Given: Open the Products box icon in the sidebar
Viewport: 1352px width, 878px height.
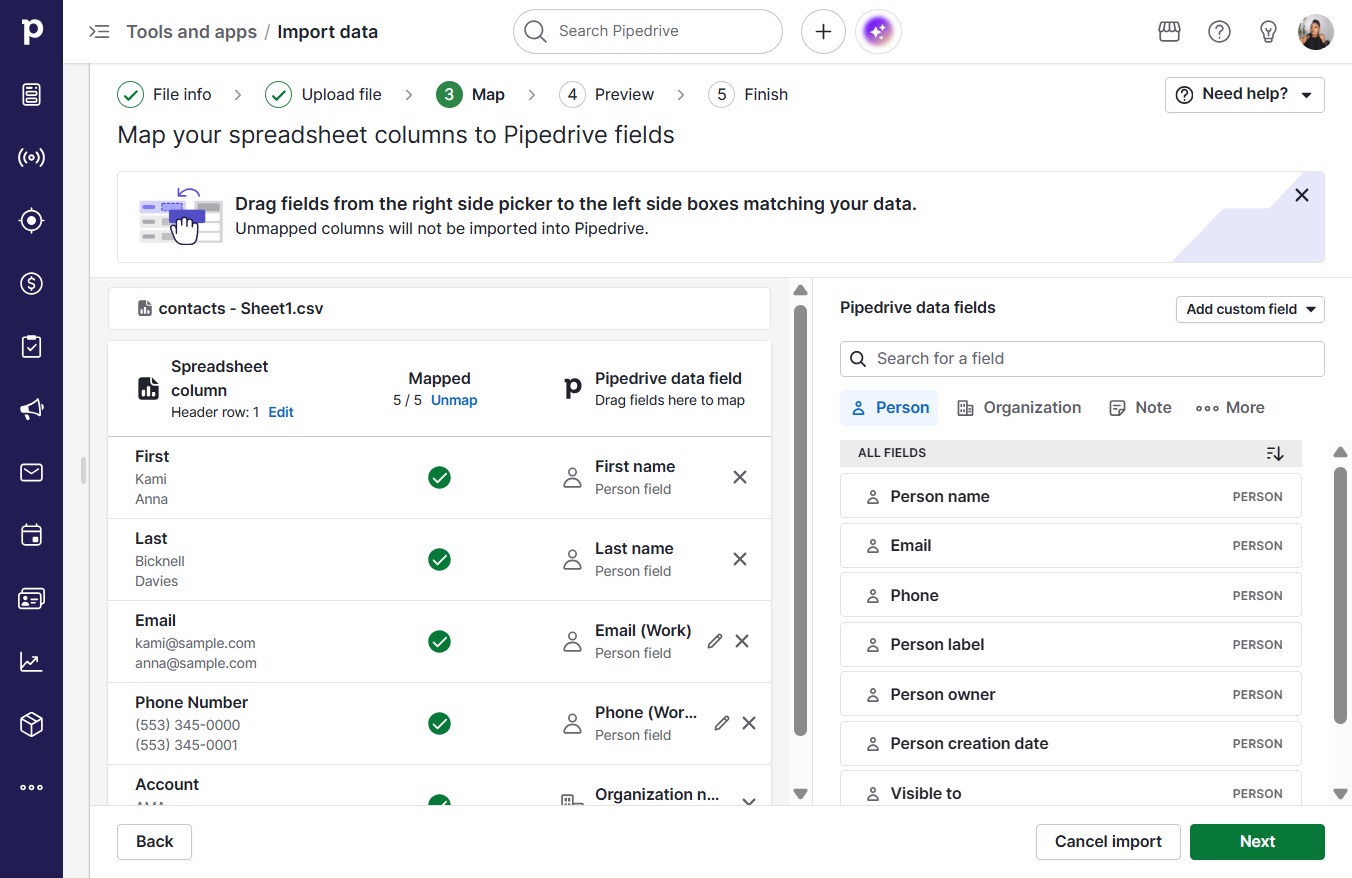Looking at the screenshot, I should [x=31, y=724].
